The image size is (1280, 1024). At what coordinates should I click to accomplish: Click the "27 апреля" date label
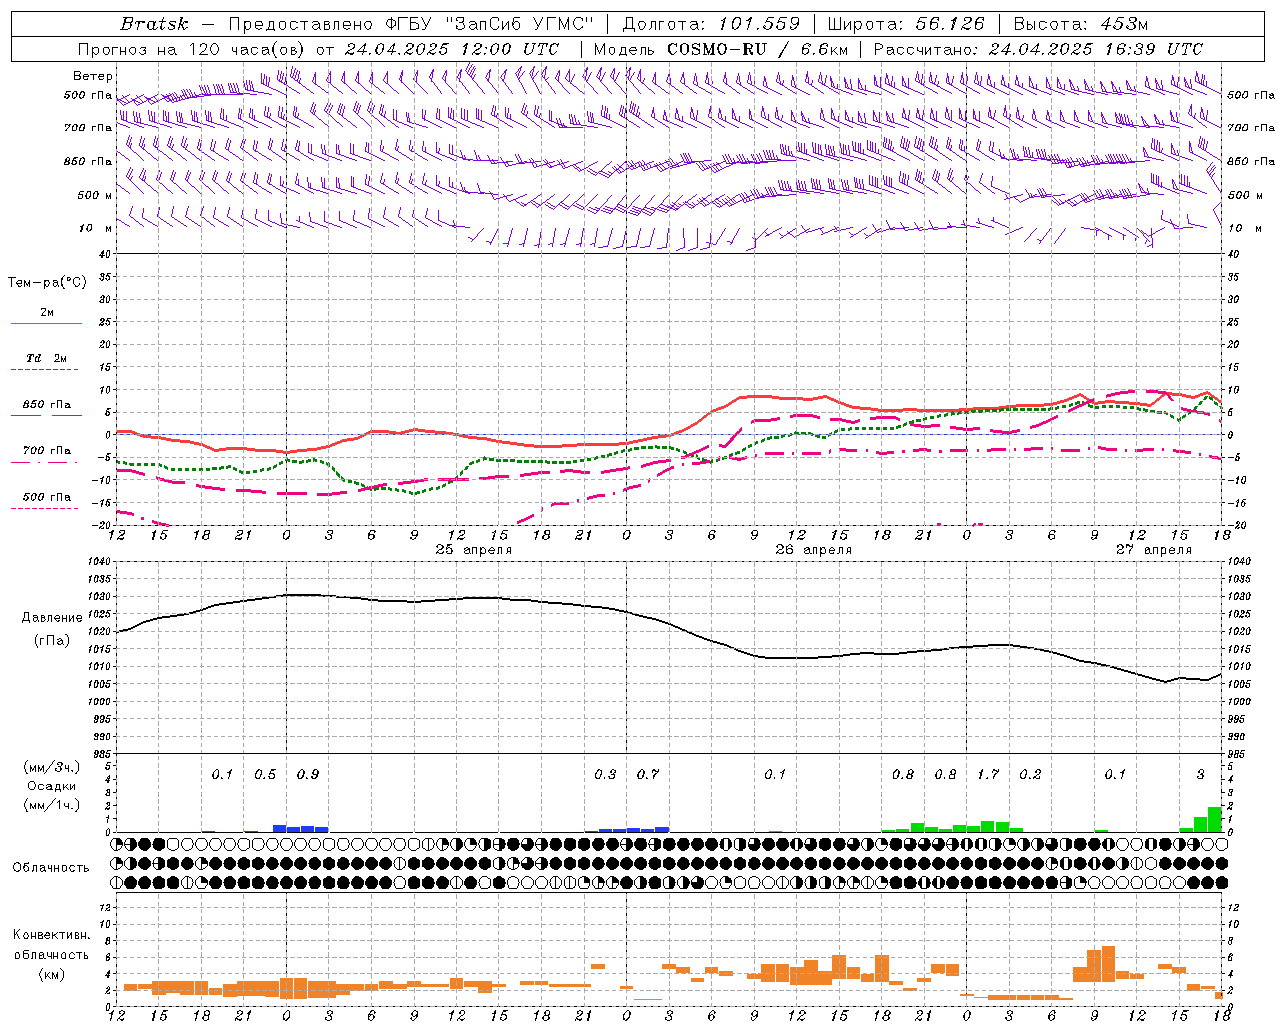click(x=1154, y=550)
